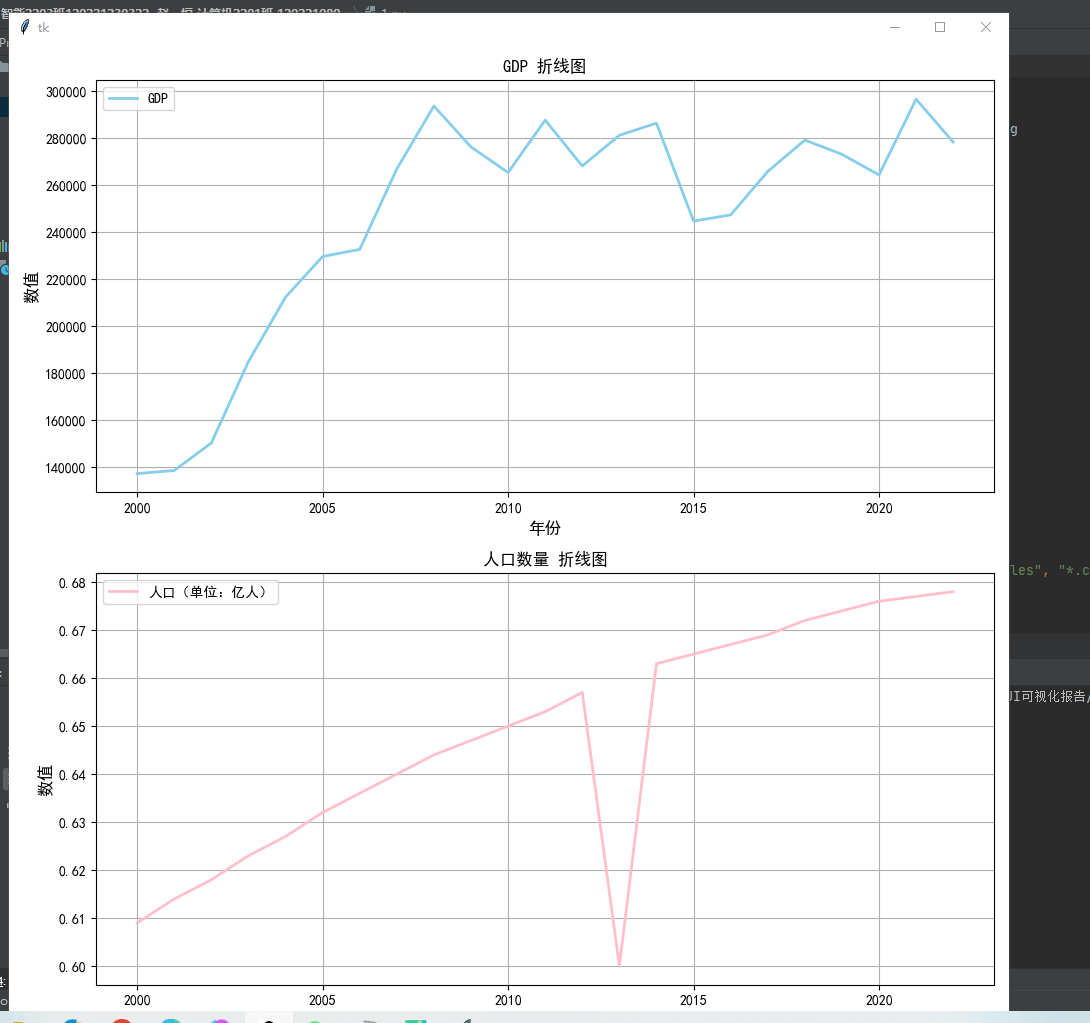Click the '数值' y-axis label of GDP chart

pyautogui.click(x=31, y=287)
